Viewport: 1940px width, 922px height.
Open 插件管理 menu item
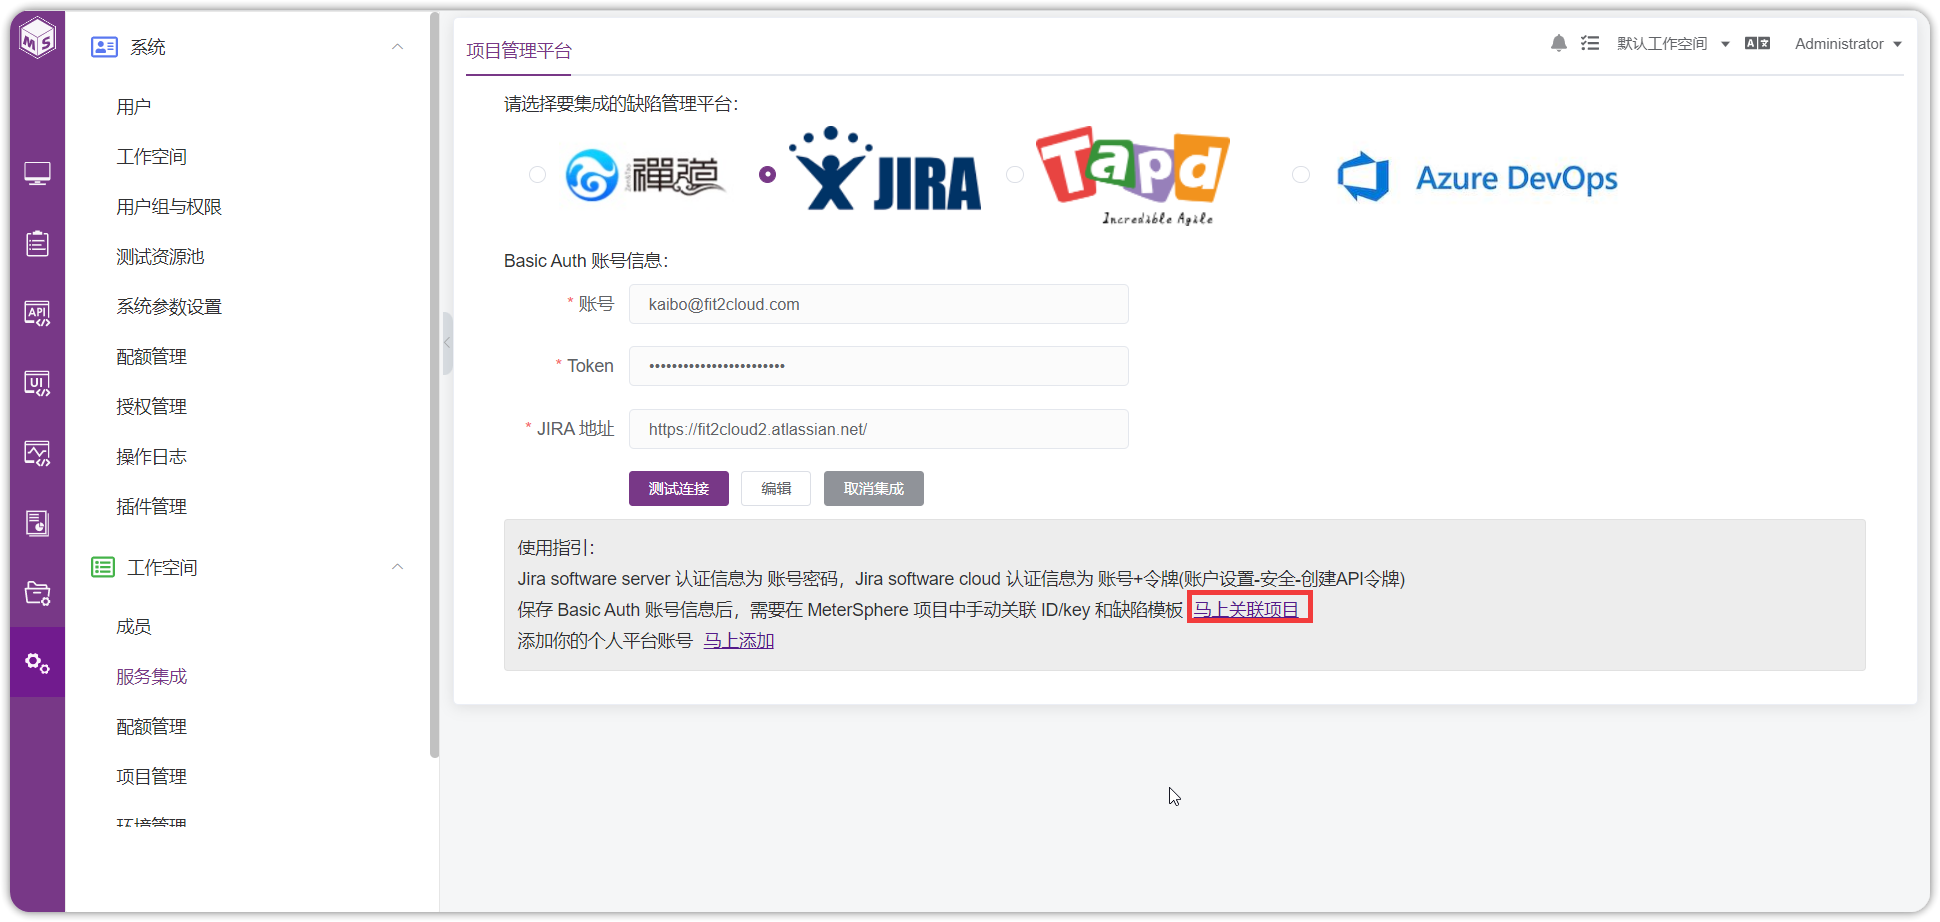[152, 507]
